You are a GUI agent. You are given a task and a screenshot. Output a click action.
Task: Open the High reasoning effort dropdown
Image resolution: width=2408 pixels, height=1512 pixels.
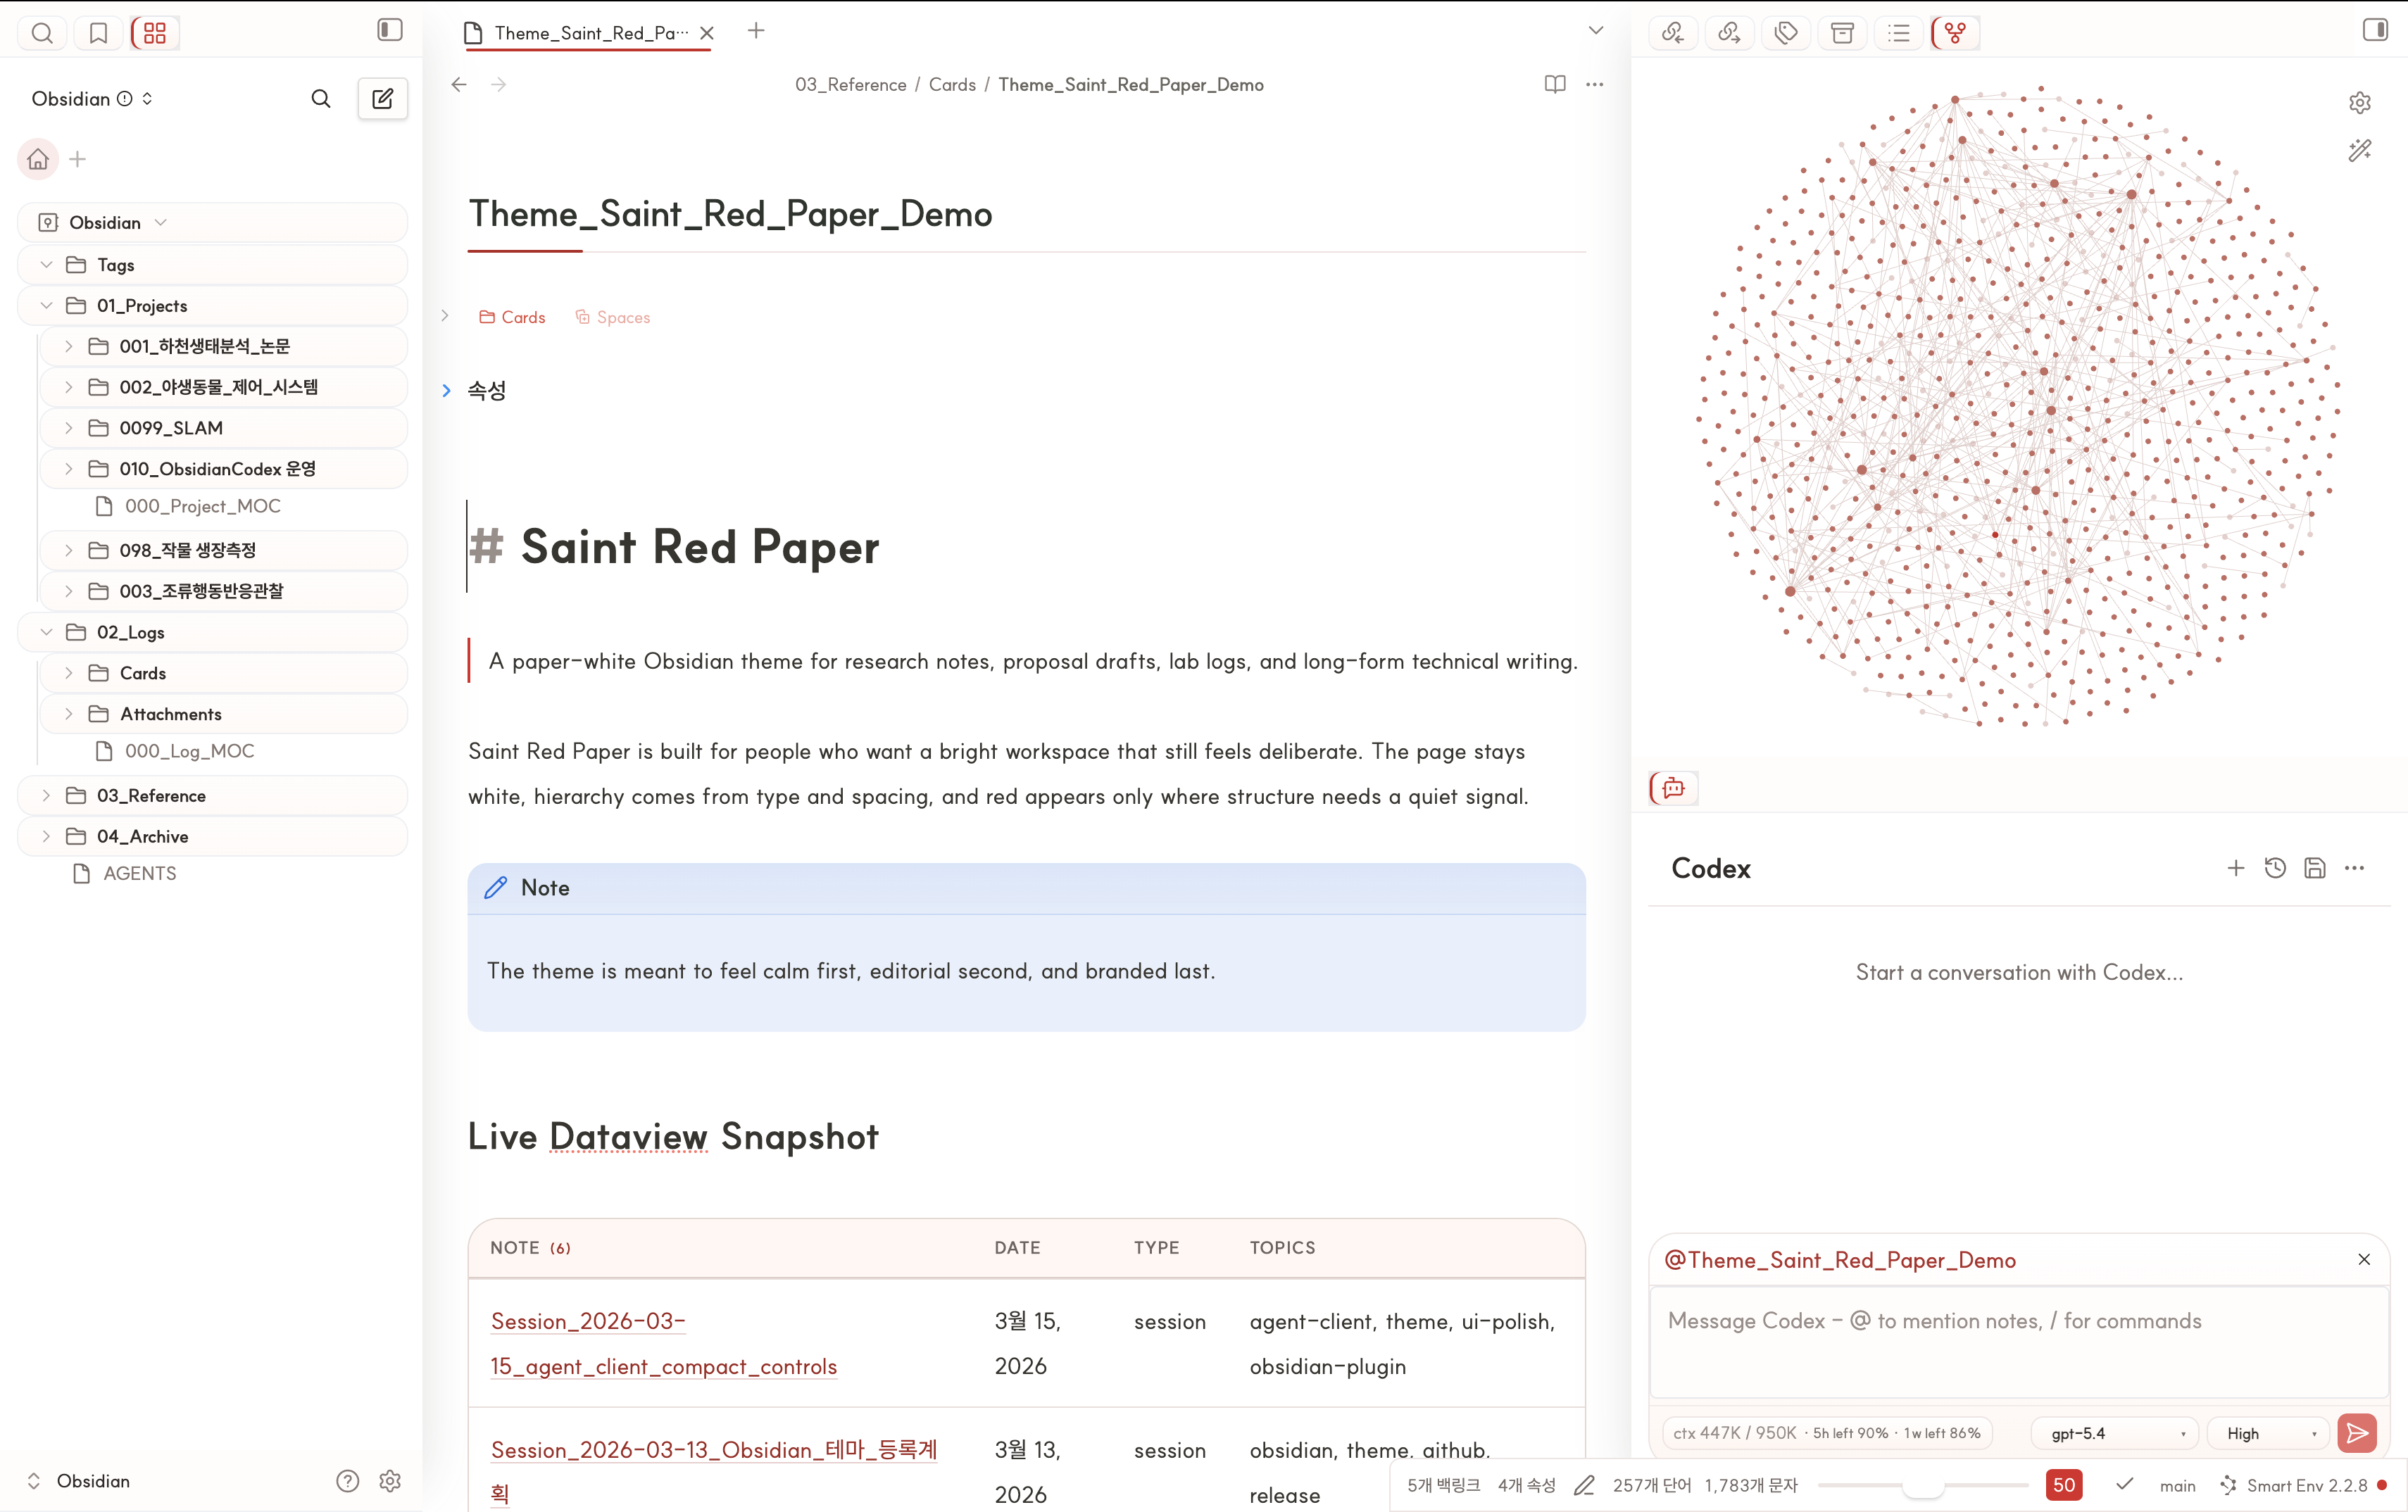[2269, 1433]
